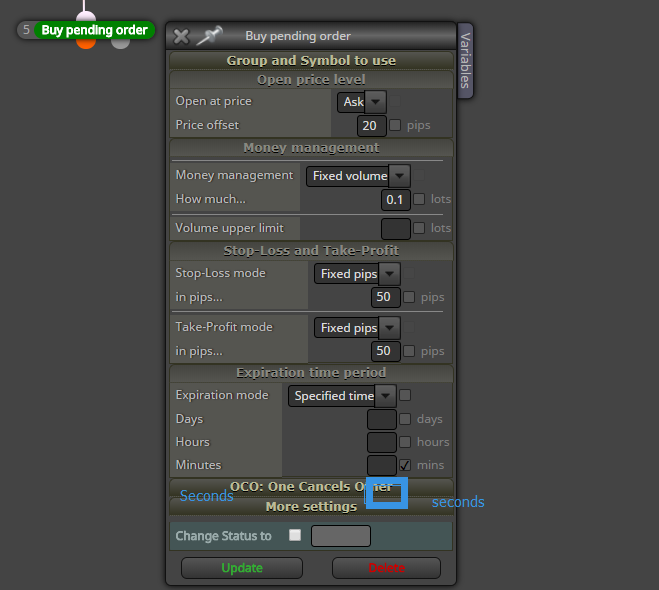Click the Days input field

click(382, 419)
